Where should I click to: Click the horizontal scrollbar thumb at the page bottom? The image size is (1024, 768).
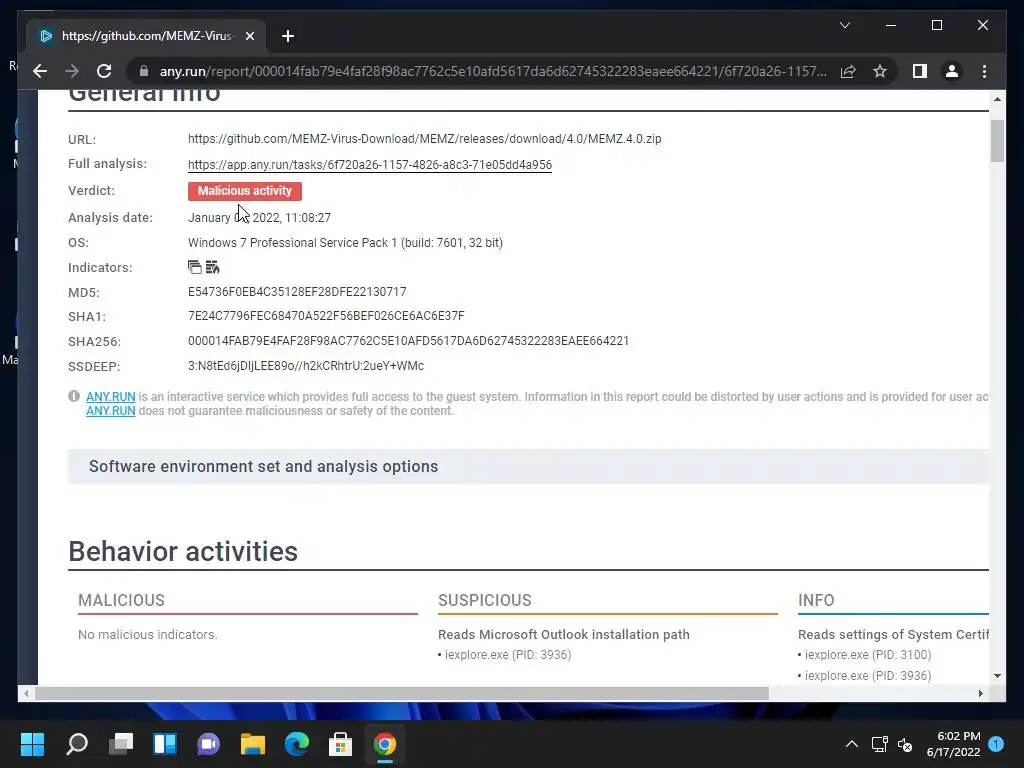coord(402,694)
